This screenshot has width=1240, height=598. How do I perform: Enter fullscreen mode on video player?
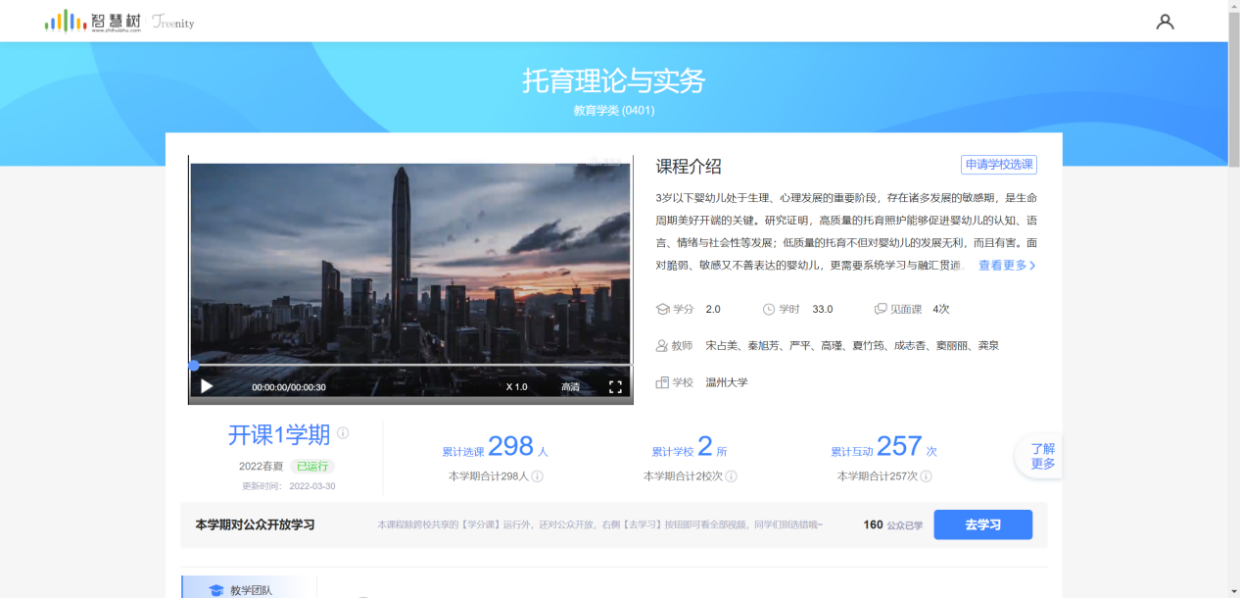coord(615,387)
